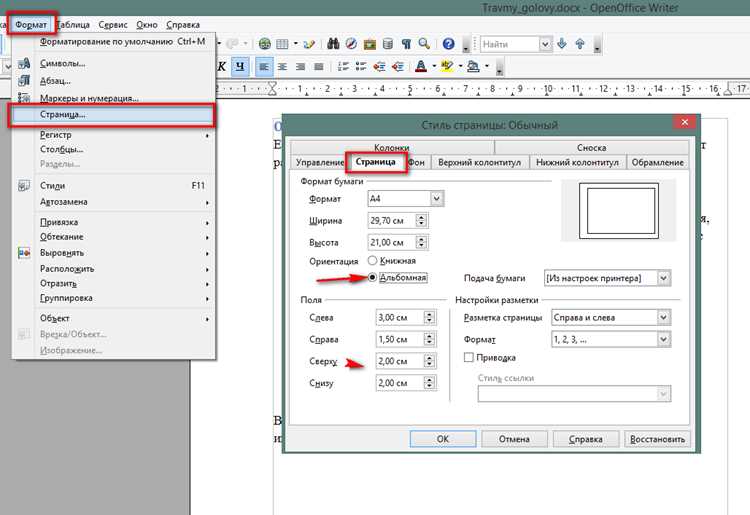
Task: Expand the Background Color dropdown arrow
Action: click(x=486, y=66)
